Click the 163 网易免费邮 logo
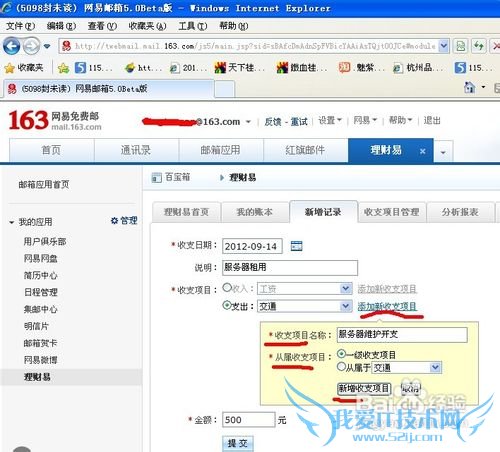The image size is (500, 452). click(55, 120)
